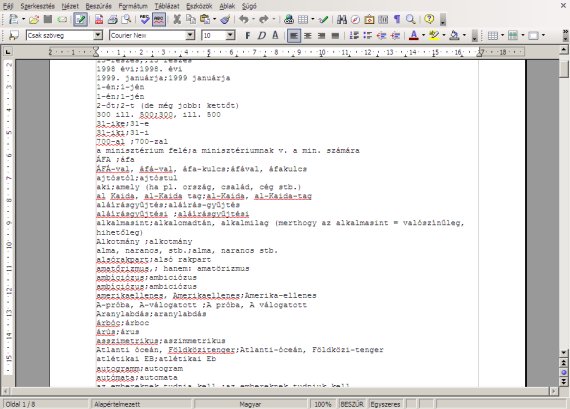The width and height of the screenshot is (570, 409).
Task: Toggle bold formatting (F button)
Action: click(248, 35)
